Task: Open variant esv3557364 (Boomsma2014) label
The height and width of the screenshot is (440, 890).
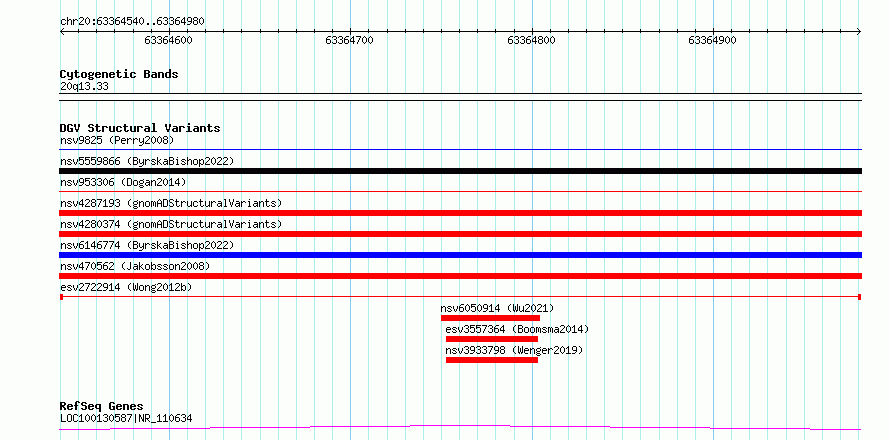Action: click(x=518, y=329)
